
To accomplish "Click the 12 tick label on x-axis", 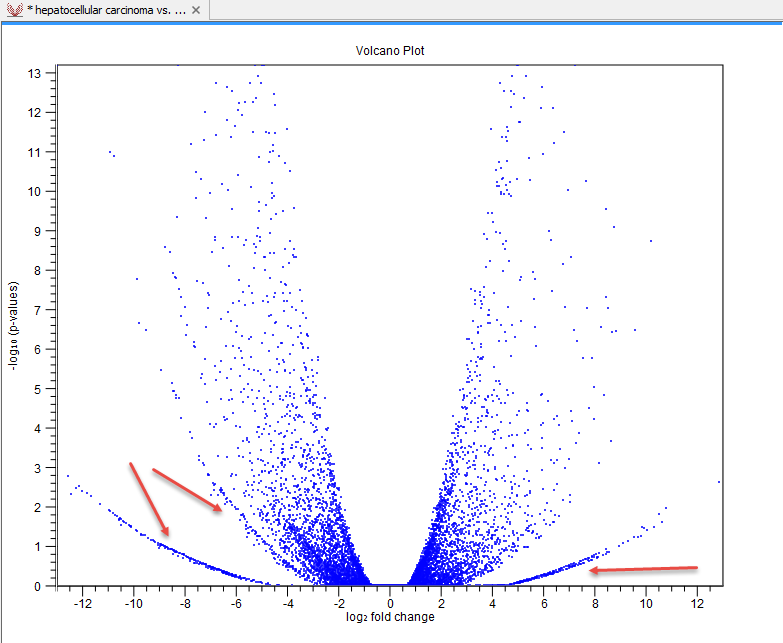I will [697, 603].
